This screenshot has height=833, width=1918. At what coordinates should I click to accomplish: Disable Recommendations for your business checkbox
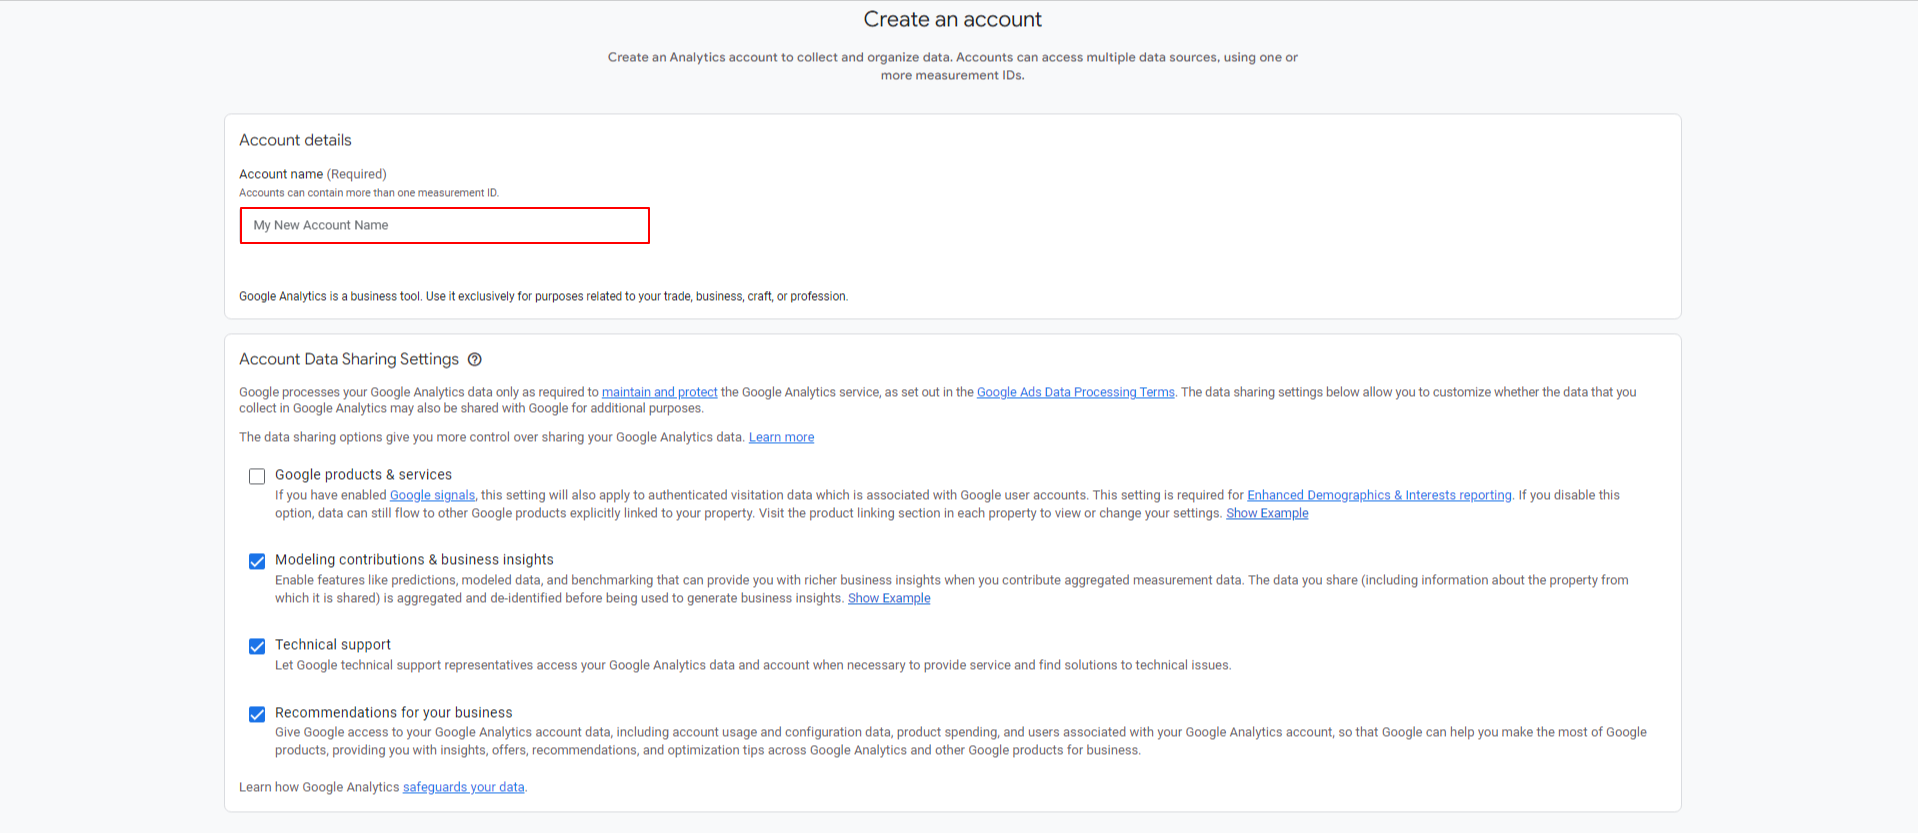click(x=257, y=714)
